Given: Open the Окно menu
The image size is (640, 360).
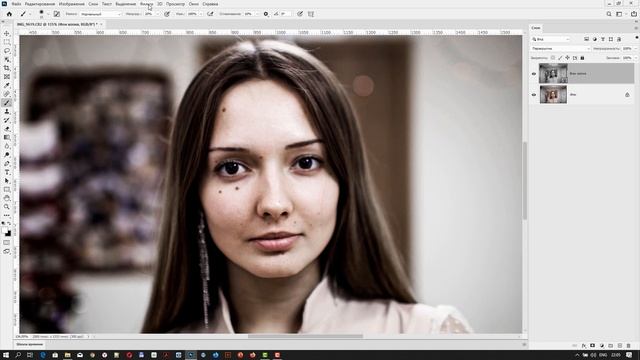Looking at the screenshot, I should [193, 4].
